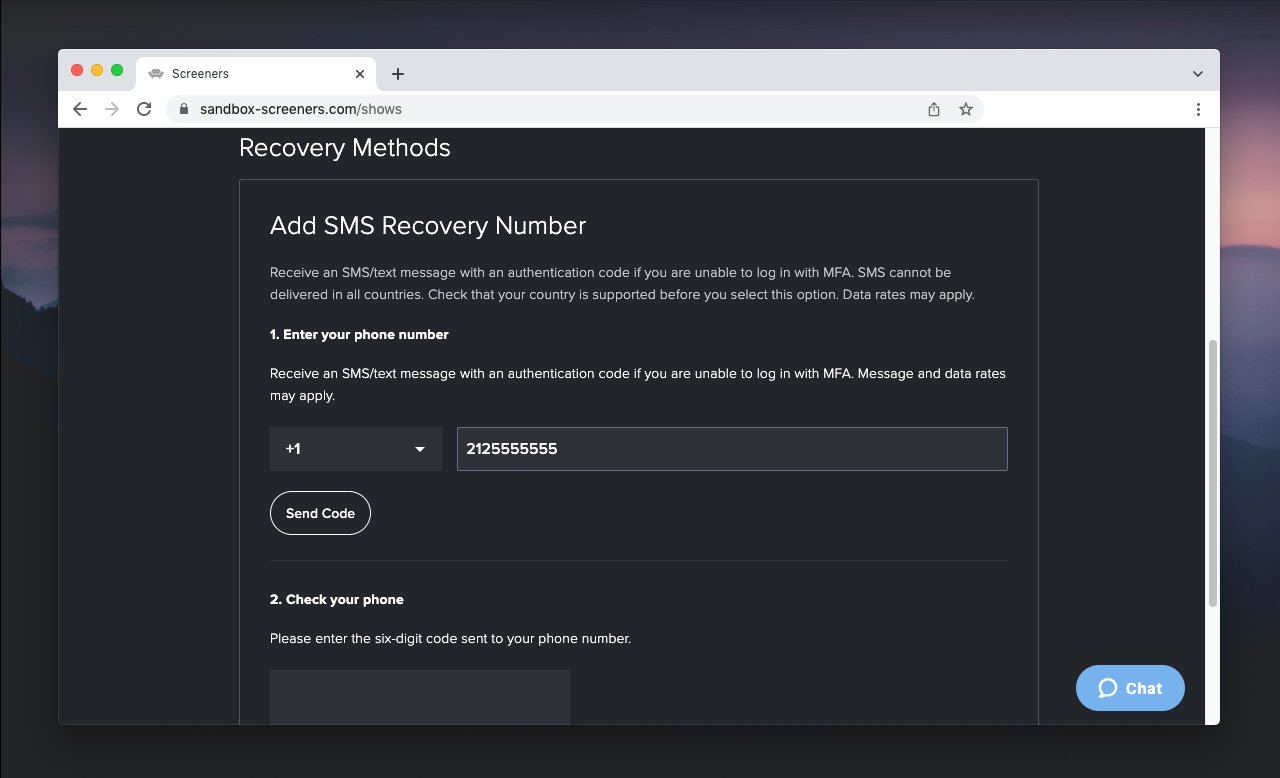Screen dimensions: 1280x778
Task: Click the browser forward arrow
Action: [112, 109]
